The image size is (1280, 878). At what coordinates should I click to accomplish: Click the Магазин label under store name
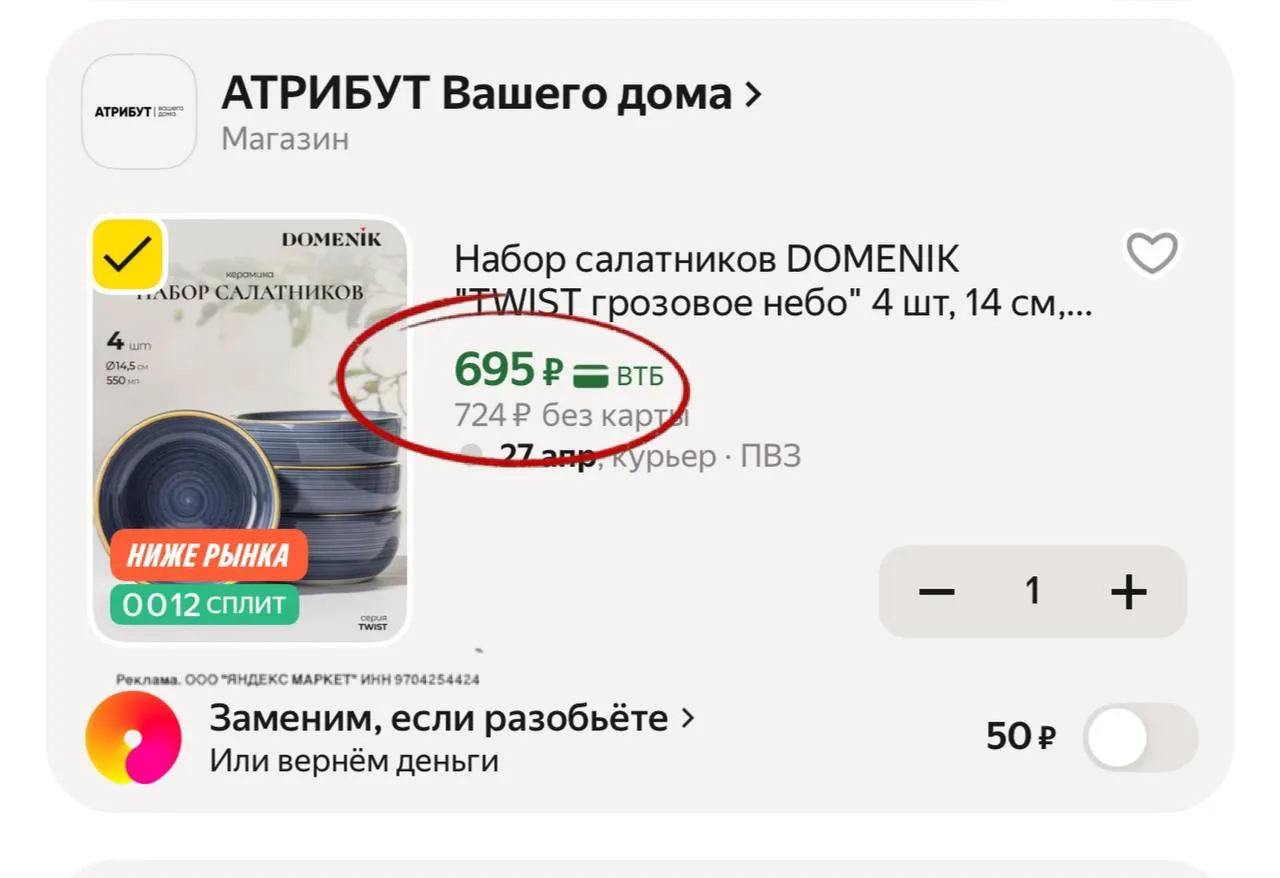click(285, 139)
